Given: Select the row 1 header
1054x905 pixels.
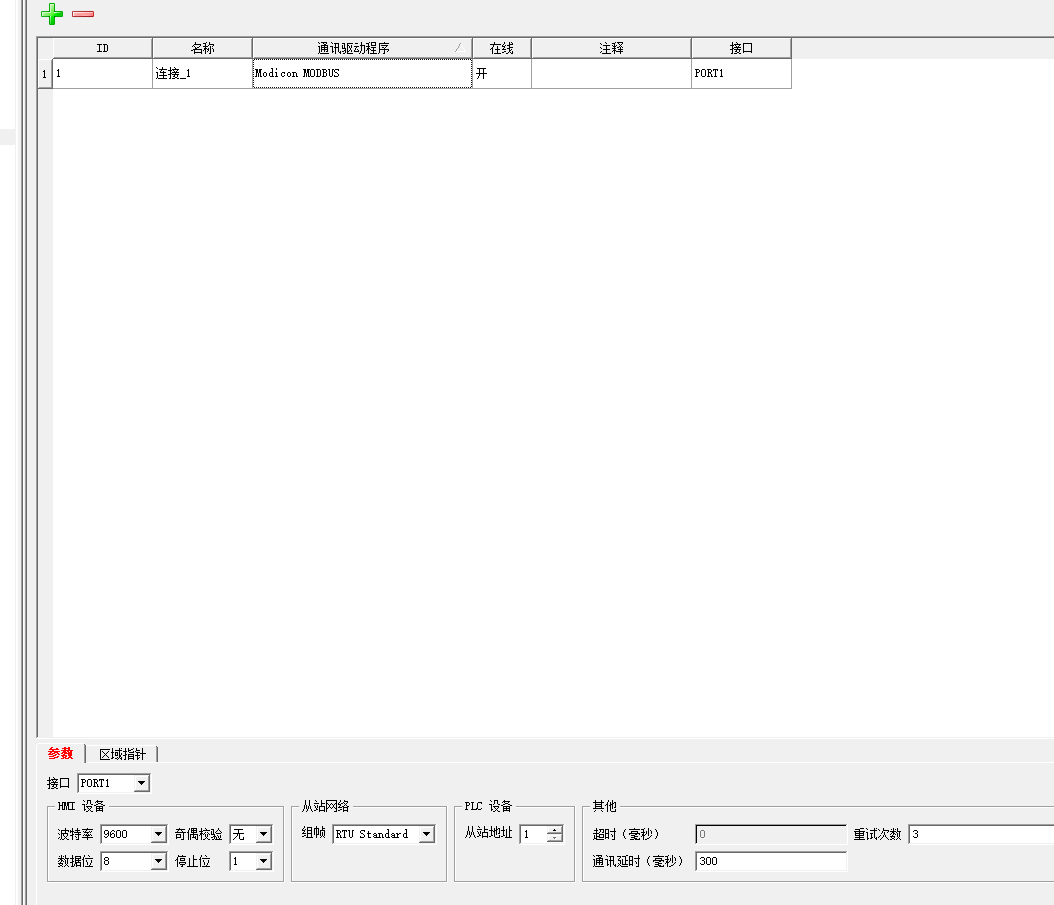Looking at the screenshot, I should (x=44, y=74).
